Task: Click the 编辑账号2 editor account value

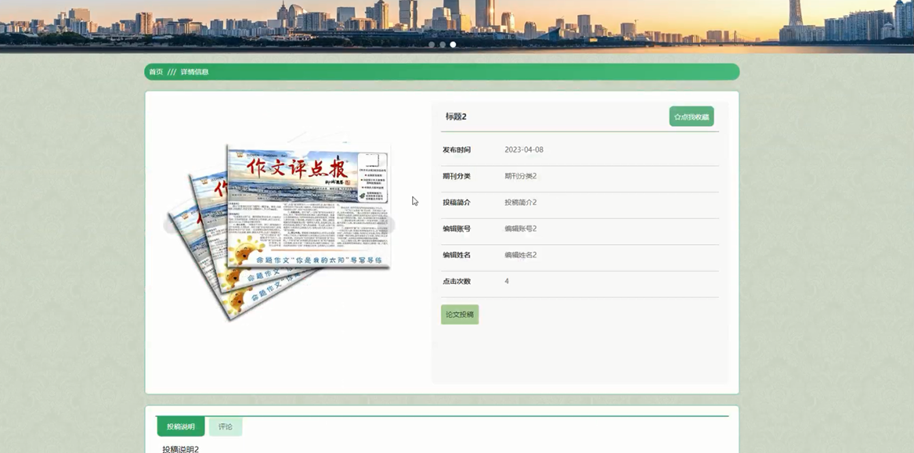Action: (x=521, y=229)
